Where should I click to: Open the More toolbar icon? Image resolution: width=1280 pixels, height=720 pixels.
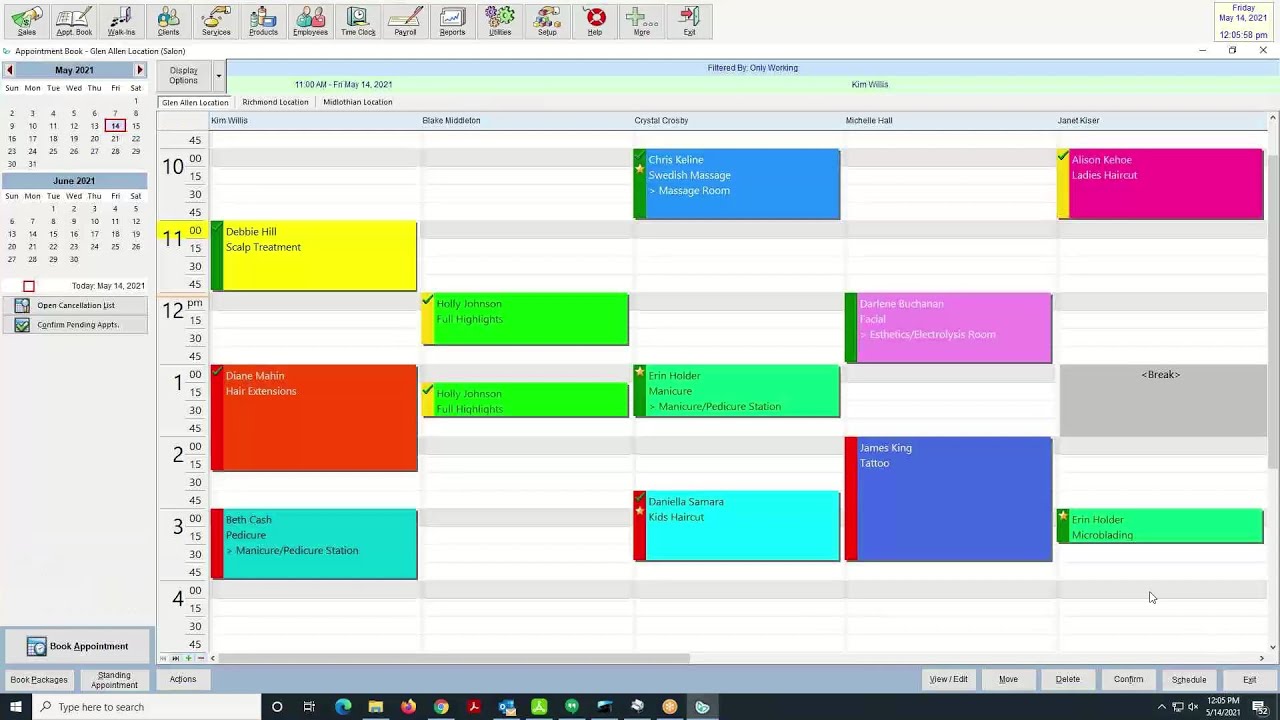(642, 21)
